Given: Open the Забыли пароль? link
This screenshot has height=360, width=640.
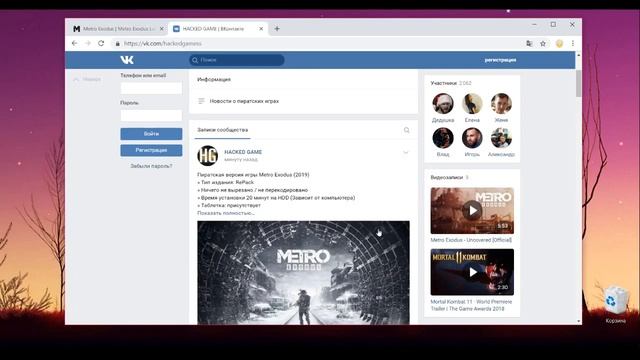Looking at the screenshot, I should (151, 166).
